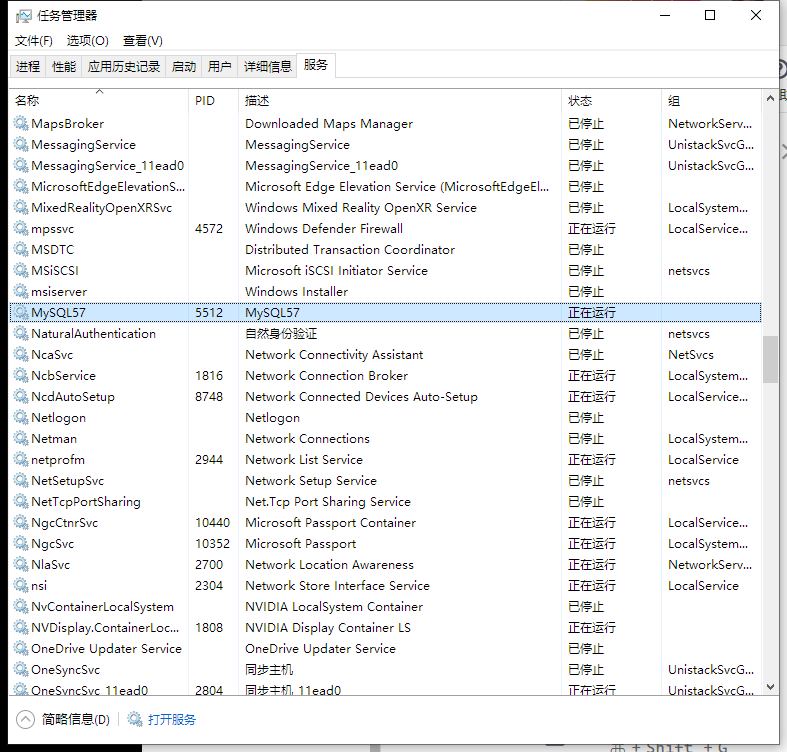This screenshot has height=752, width=787.
Task: Click the Microsoft iSCSI Initiator Service description
Action: (x=336, y=271)
